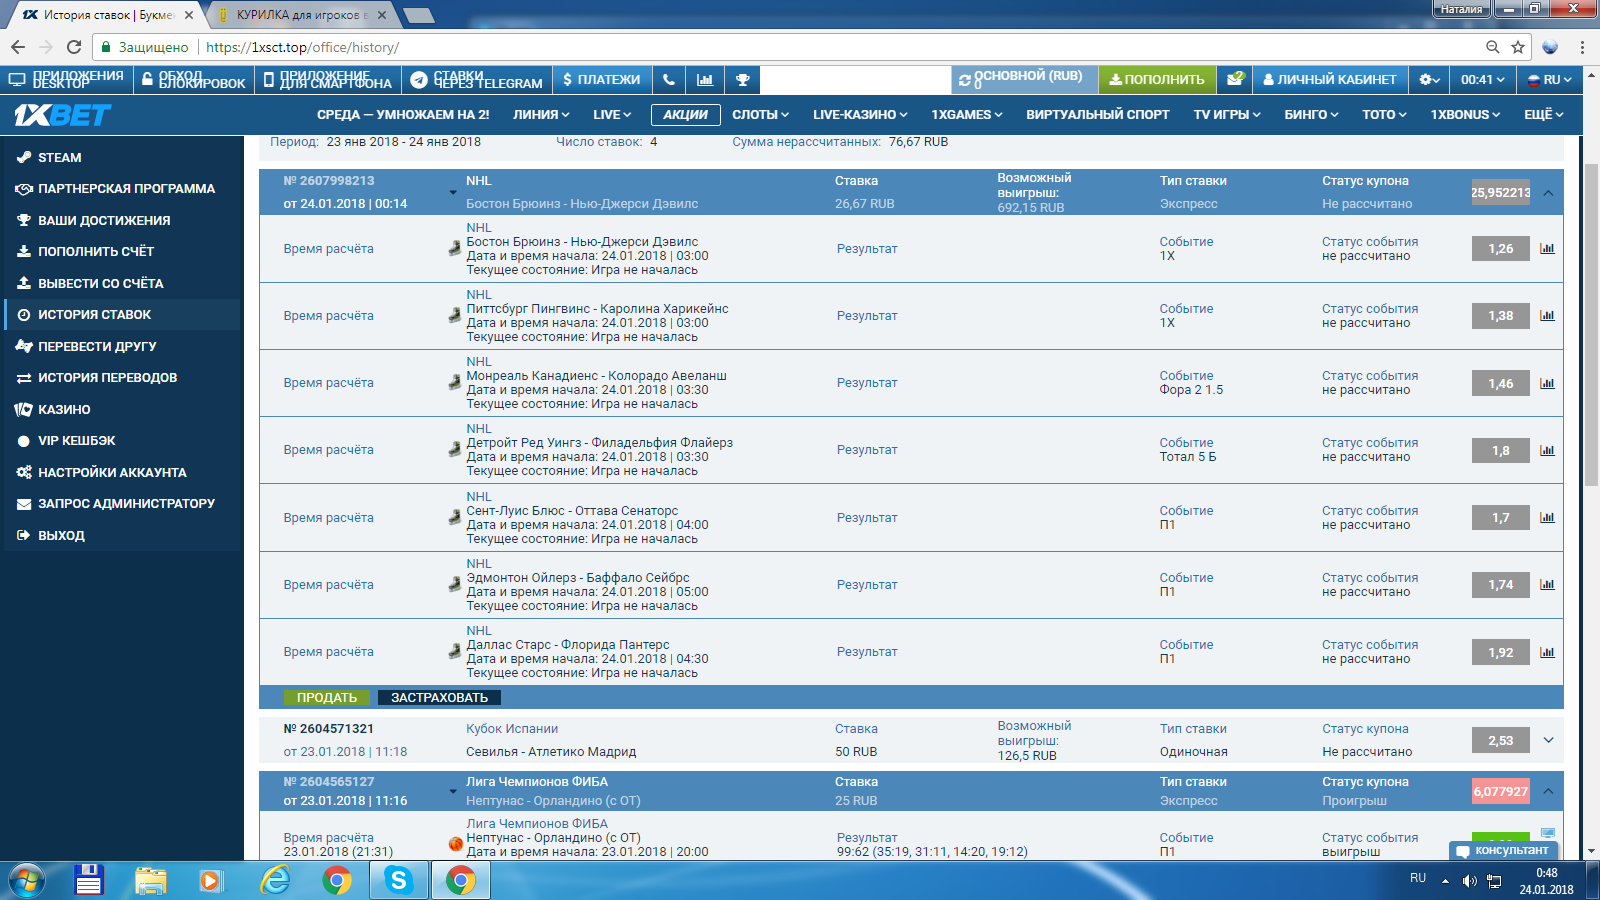Screen dimensions: 1600x900
Task: Open ЗАПРОС АДМИНИСТРАТОРУ in sidebar
Action: pos(122,504)
